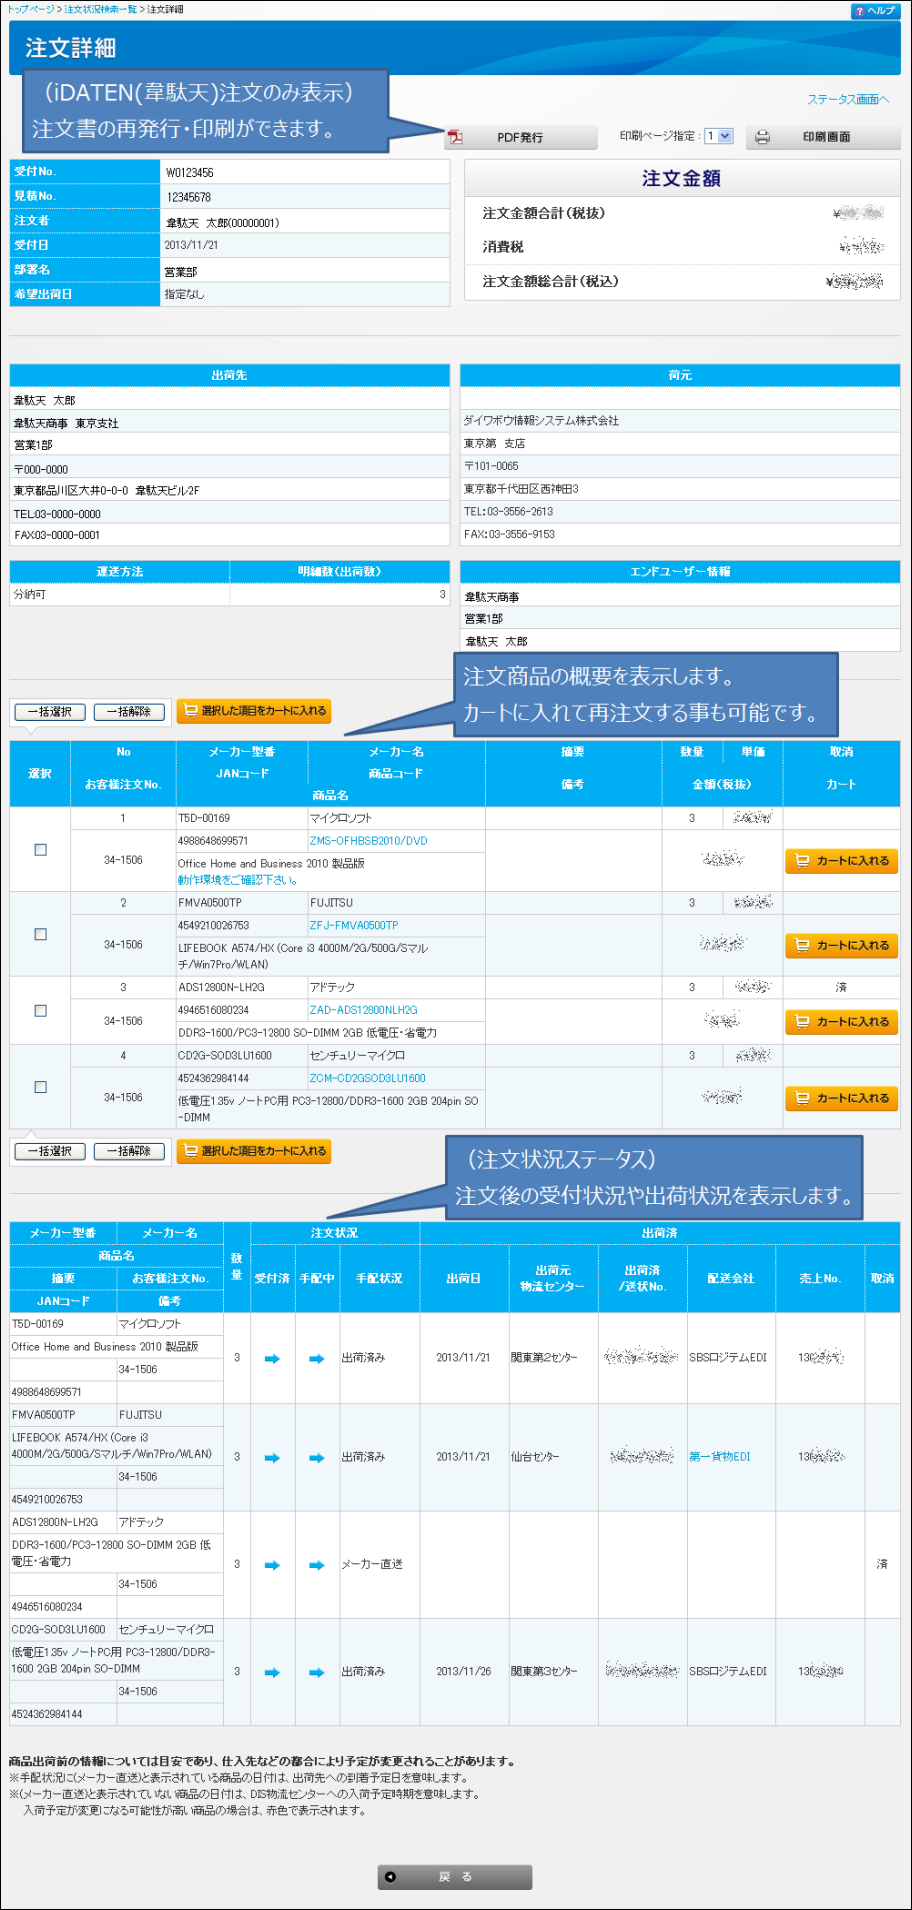
Task: Open the ステータス画面へ link
Action: pyautogui.click(x=847, y=99)
